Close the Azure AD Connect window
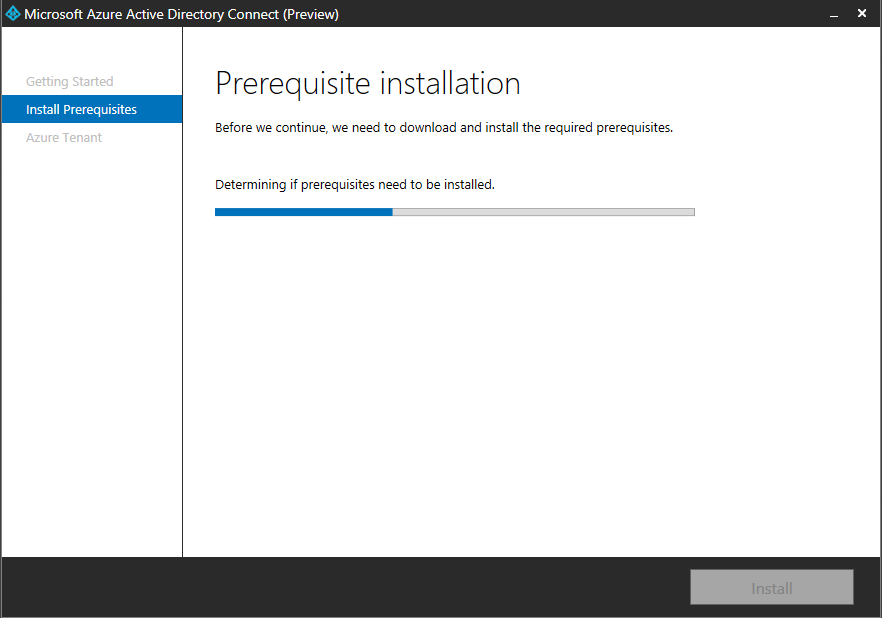The image size is (882, 618). point(862,13)
